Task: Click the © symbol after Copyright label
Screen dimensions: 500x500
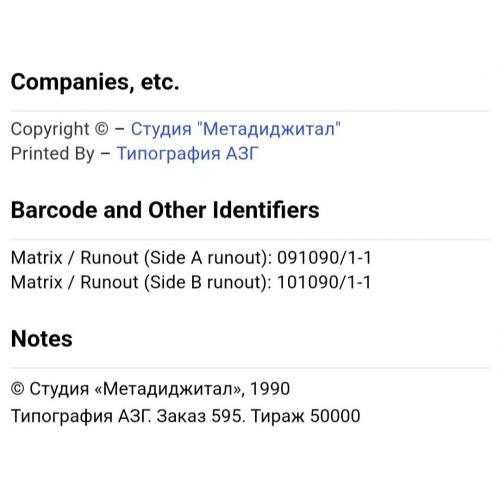Action: pos(102,129)
